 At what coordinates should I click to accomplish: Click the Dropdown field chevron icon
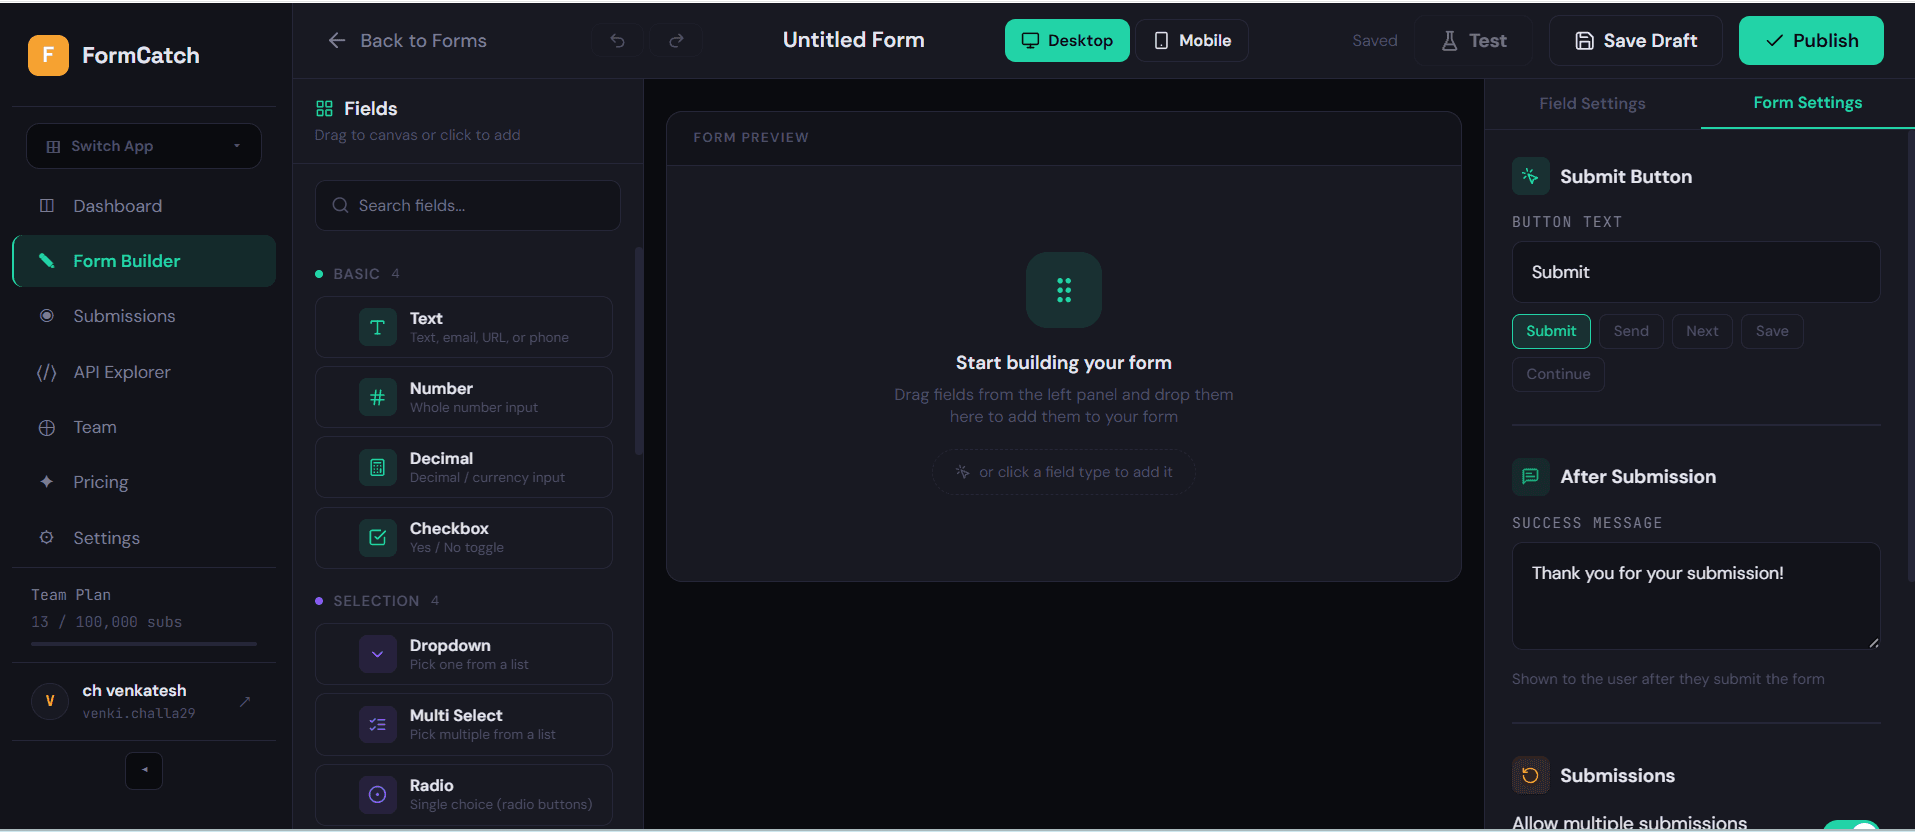pyautogui.click(x=378, y=654)
